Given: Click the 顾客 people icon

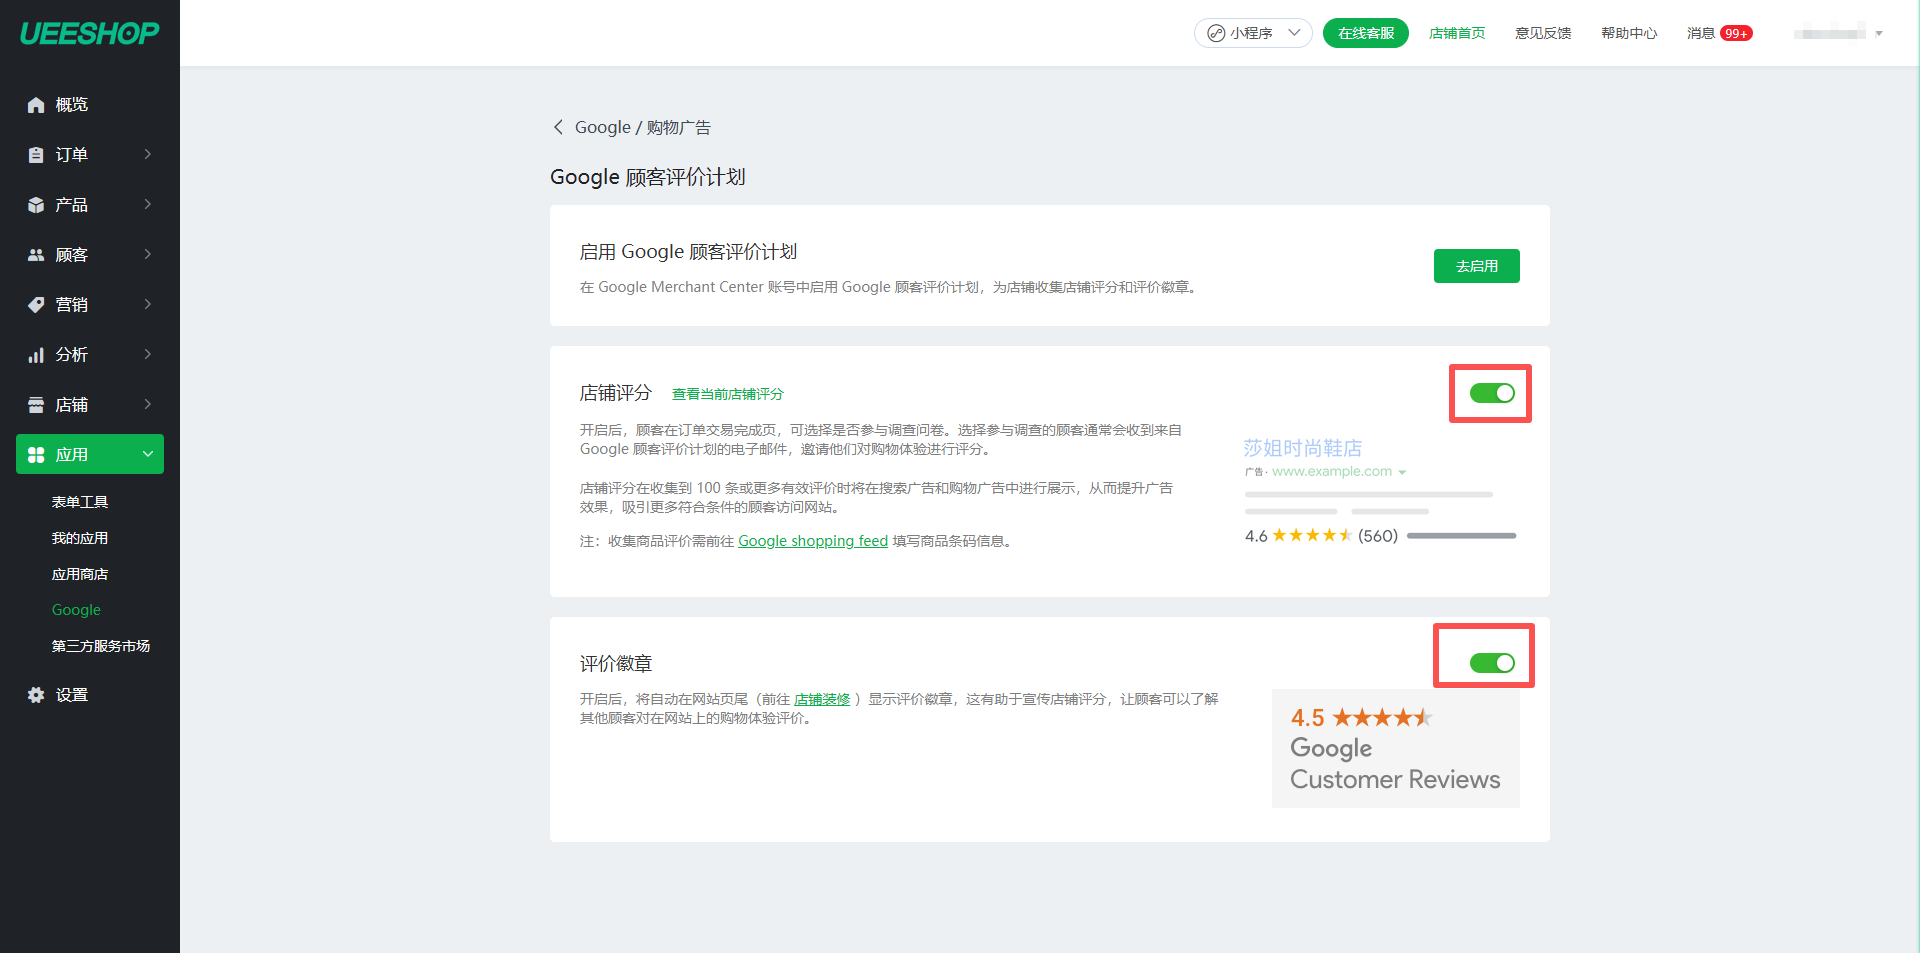Looking at the screenshot, I should tap(36, 255).
